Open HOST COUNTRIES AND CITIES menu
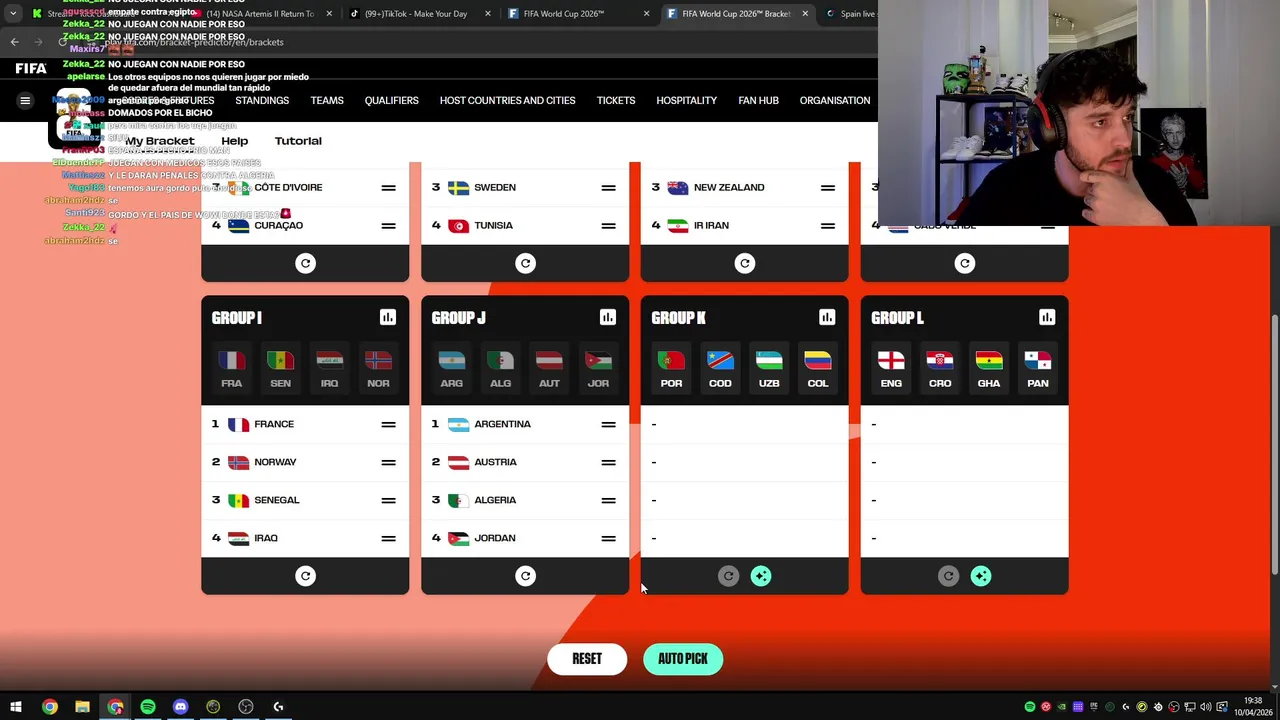This screenshot has width=1280, height=720. click(507, 100)
